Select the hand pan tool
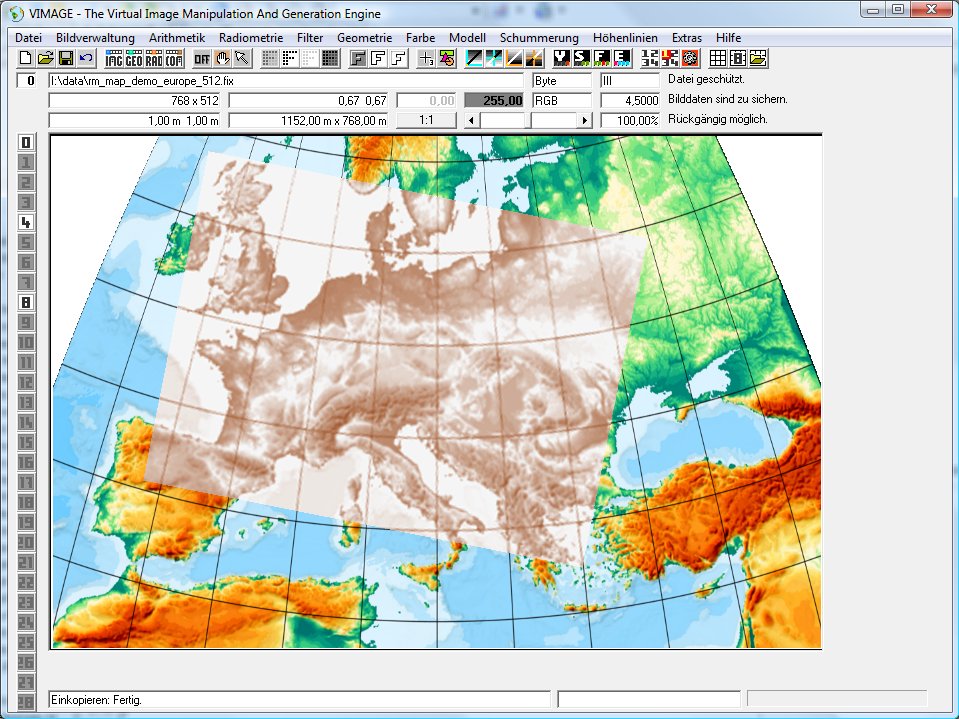 pos(222,58)
